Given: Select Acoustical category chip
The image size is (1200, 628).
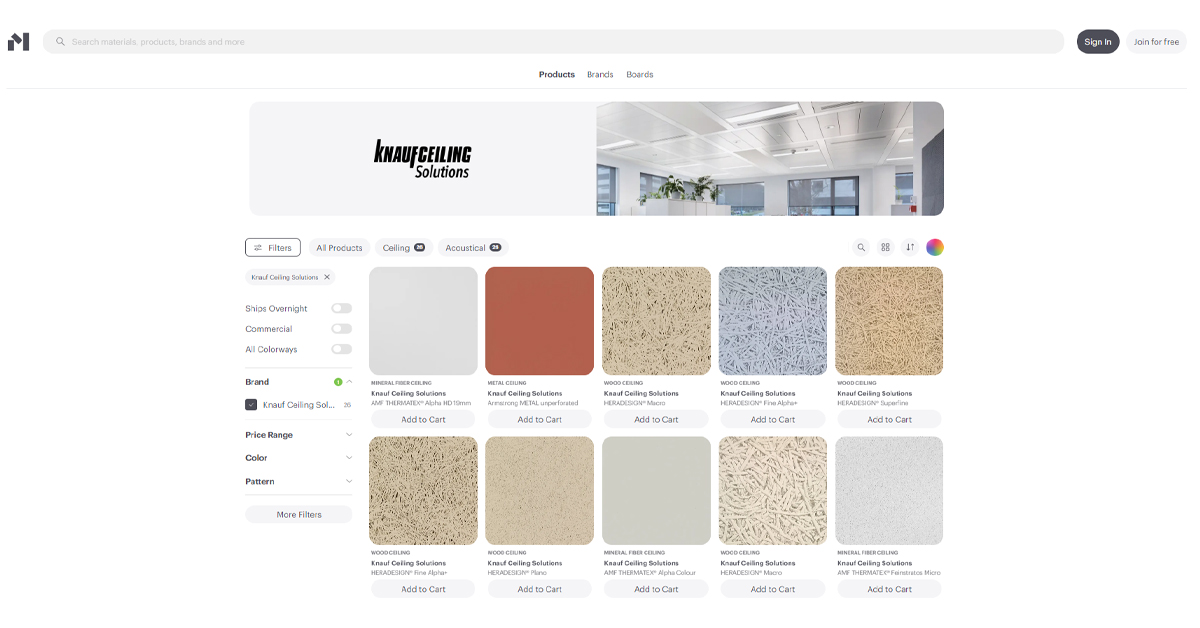Looking at the screenshot, I should (x=473, y=247).
